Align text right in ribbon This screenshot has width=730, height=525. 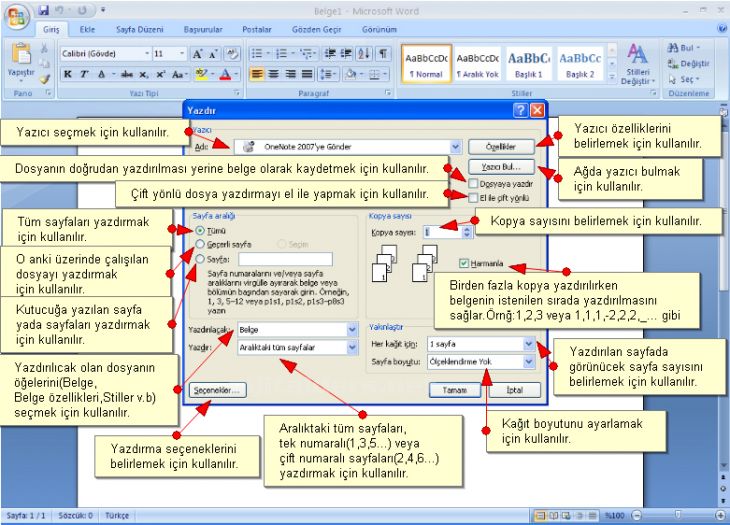(x=291, y=74)
